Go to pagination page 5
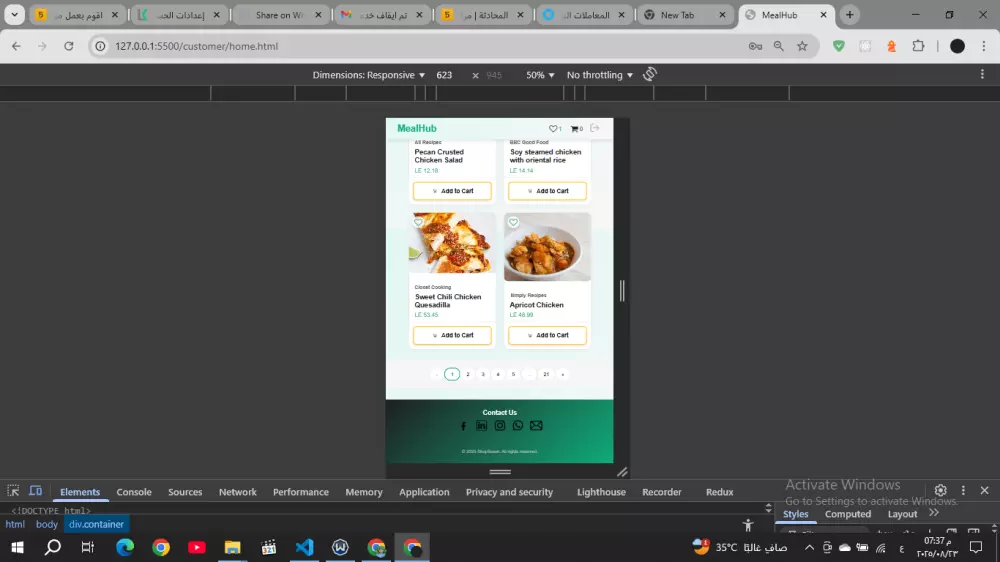The image size is (1000, 562). 513,374
